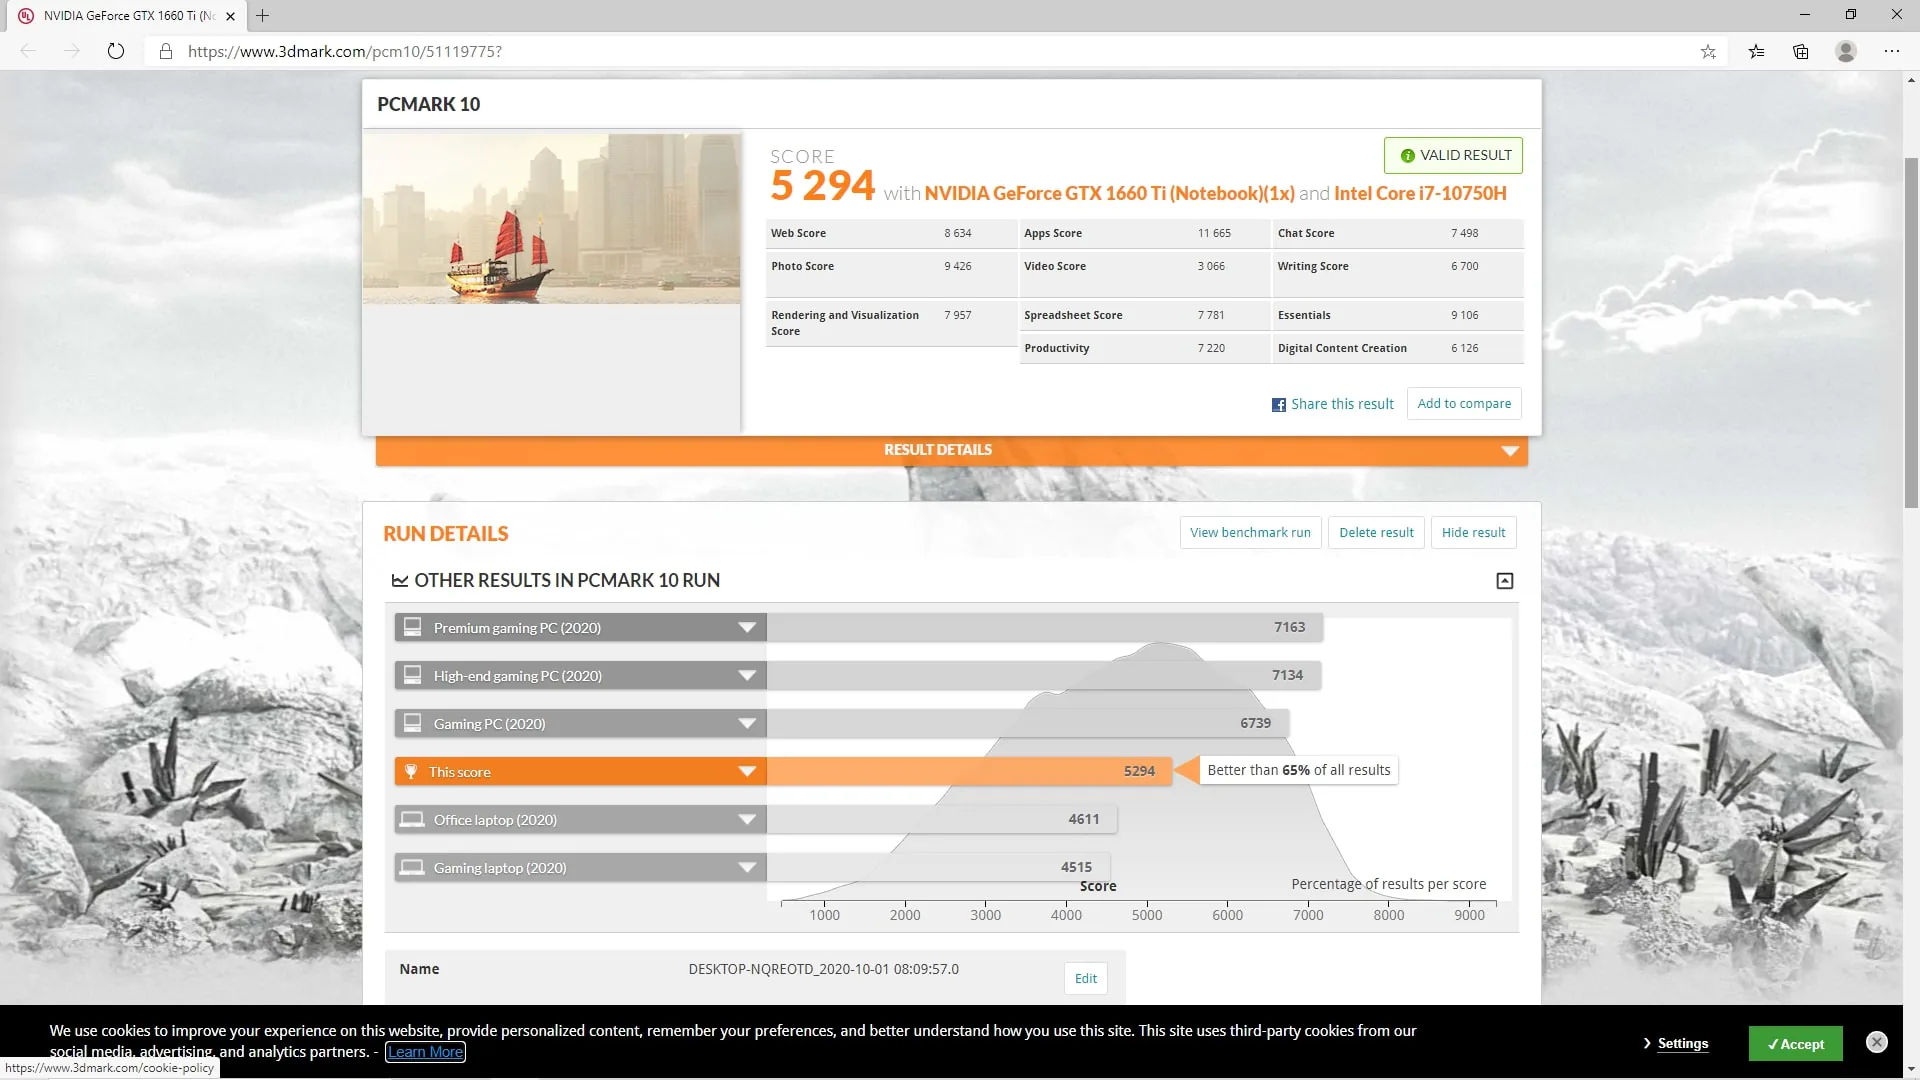Open the Intel Core i7-10750H link

pos(1420,194)
